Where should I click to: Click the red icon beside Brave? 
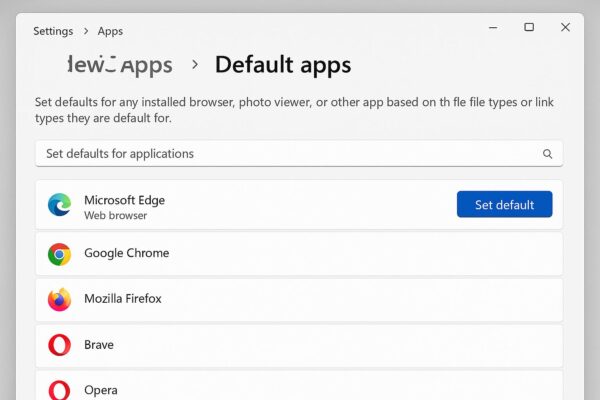pos(59,345)
